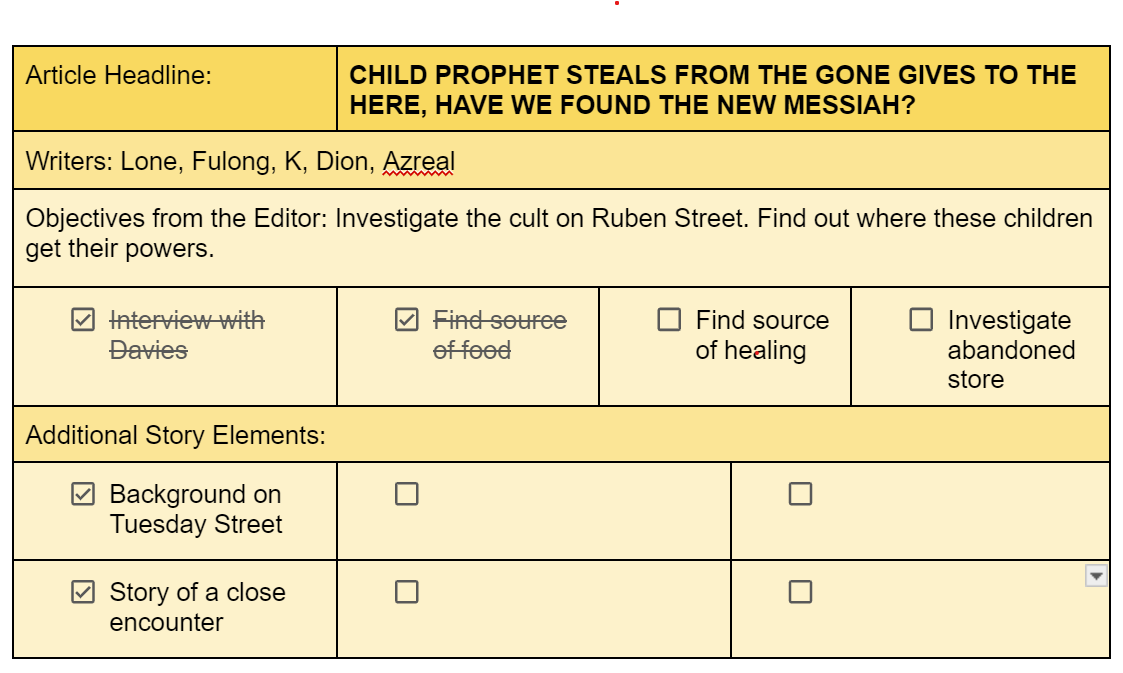Viewport: 1123px width, 673px height.
Task: Check the empty right checkbox in Background row
Action: 800,493
